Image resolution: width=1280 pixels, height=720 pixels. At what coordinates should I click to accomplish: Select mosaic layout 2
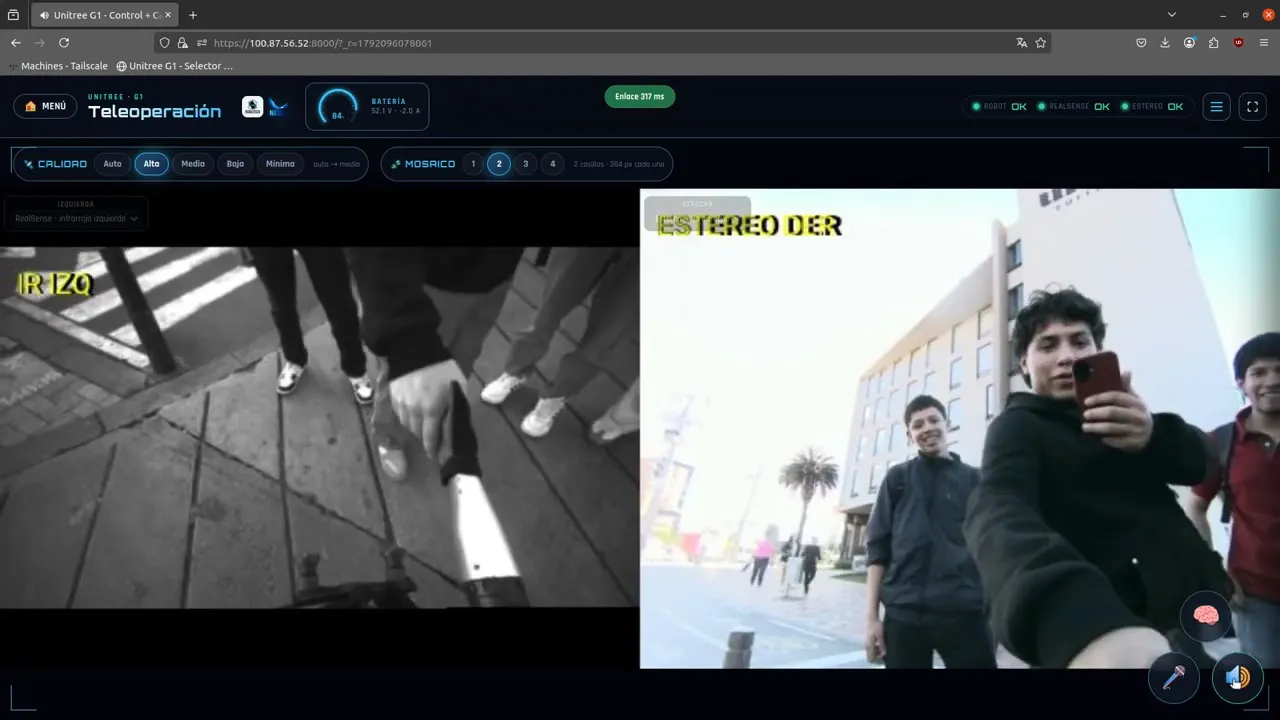coord(499,164)
